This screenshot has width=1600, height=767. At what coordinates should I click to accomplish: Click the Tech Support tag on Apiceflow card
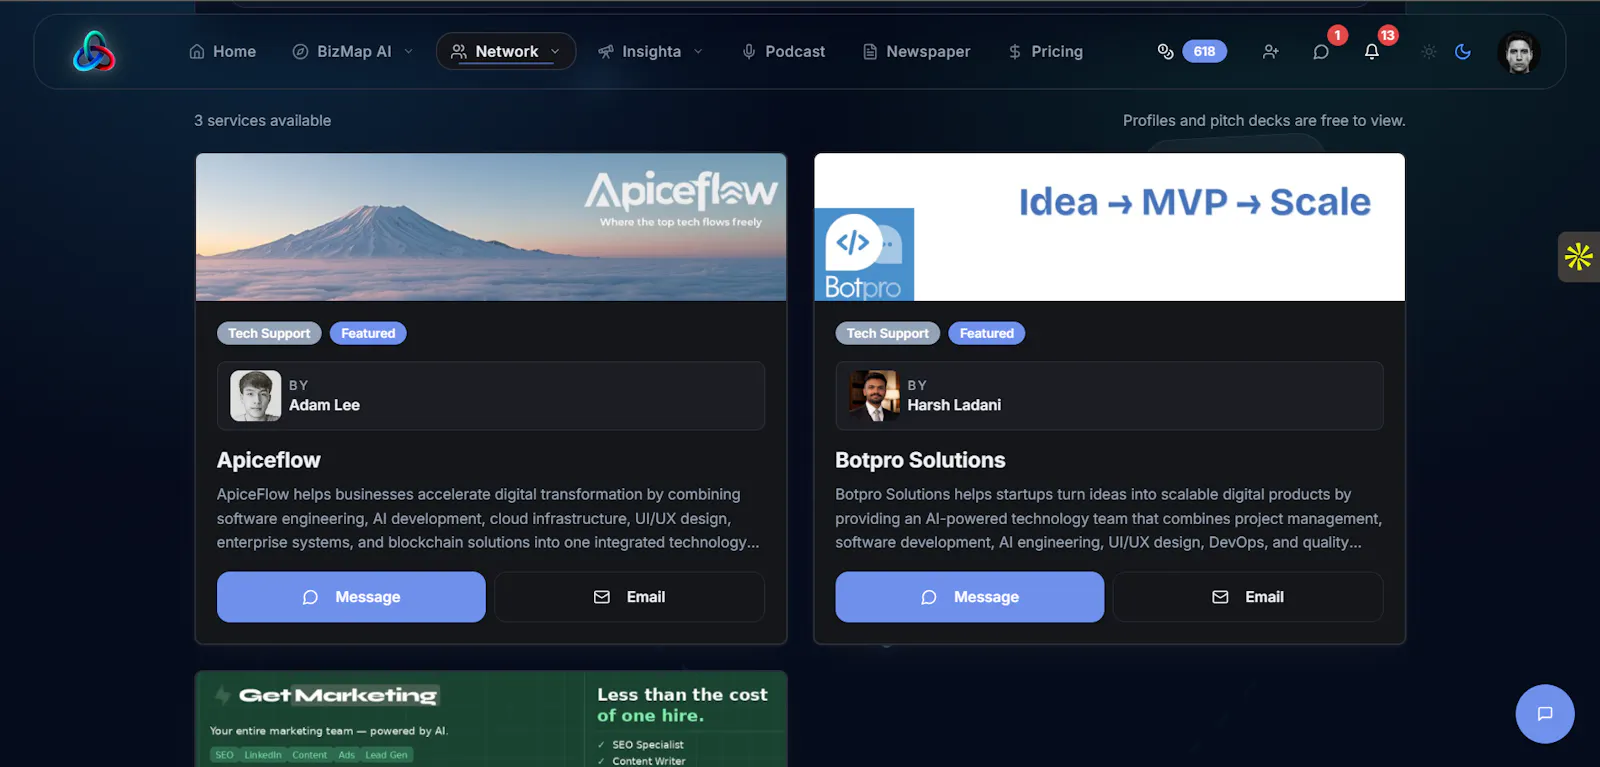(x=269, y=333)
